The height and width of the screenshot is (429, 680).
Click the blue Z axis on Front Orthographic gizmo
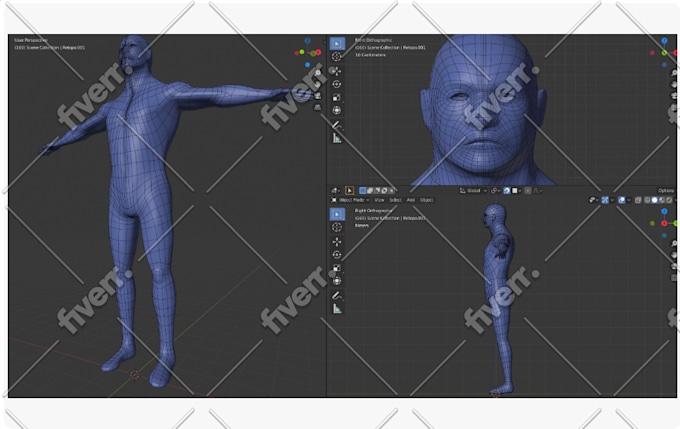664,41
